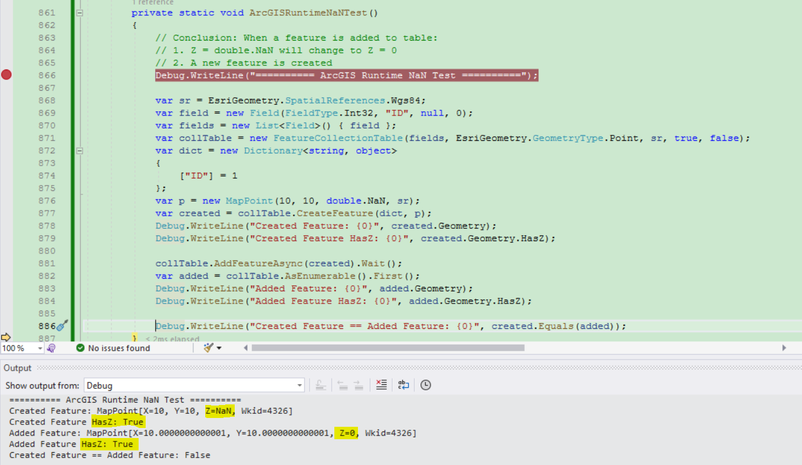Click 'HasZ: True' in the Added Feature output line

point(107,444)
